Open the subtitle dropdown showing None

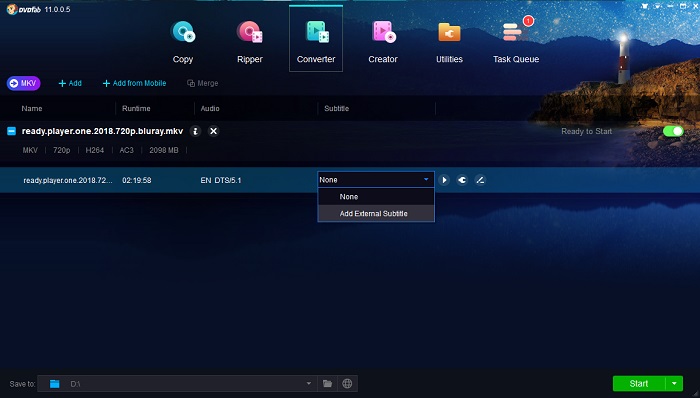(x=375, y=180)
